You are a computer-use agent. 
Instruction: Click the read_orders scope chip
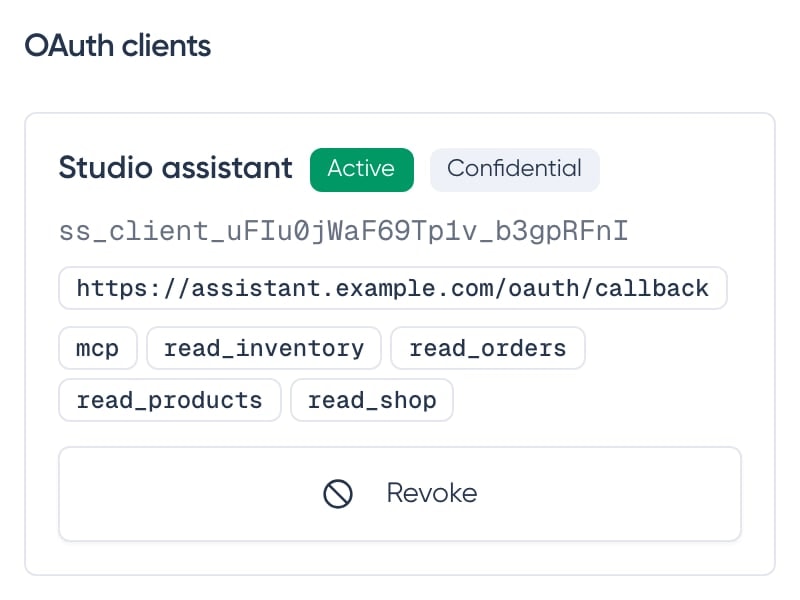(x=488, y=348)
